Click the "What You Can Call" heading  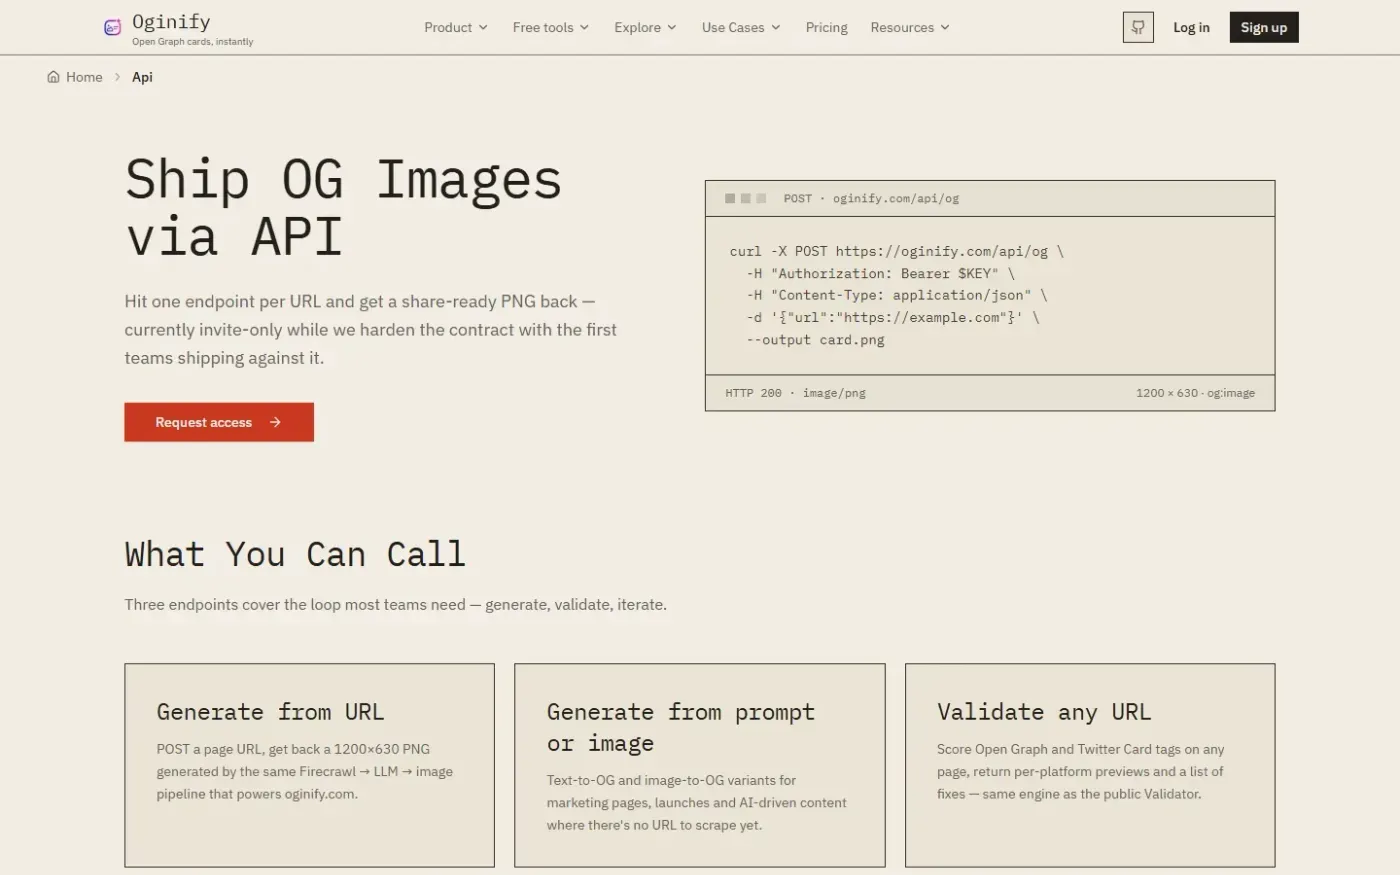pos(295,554)
